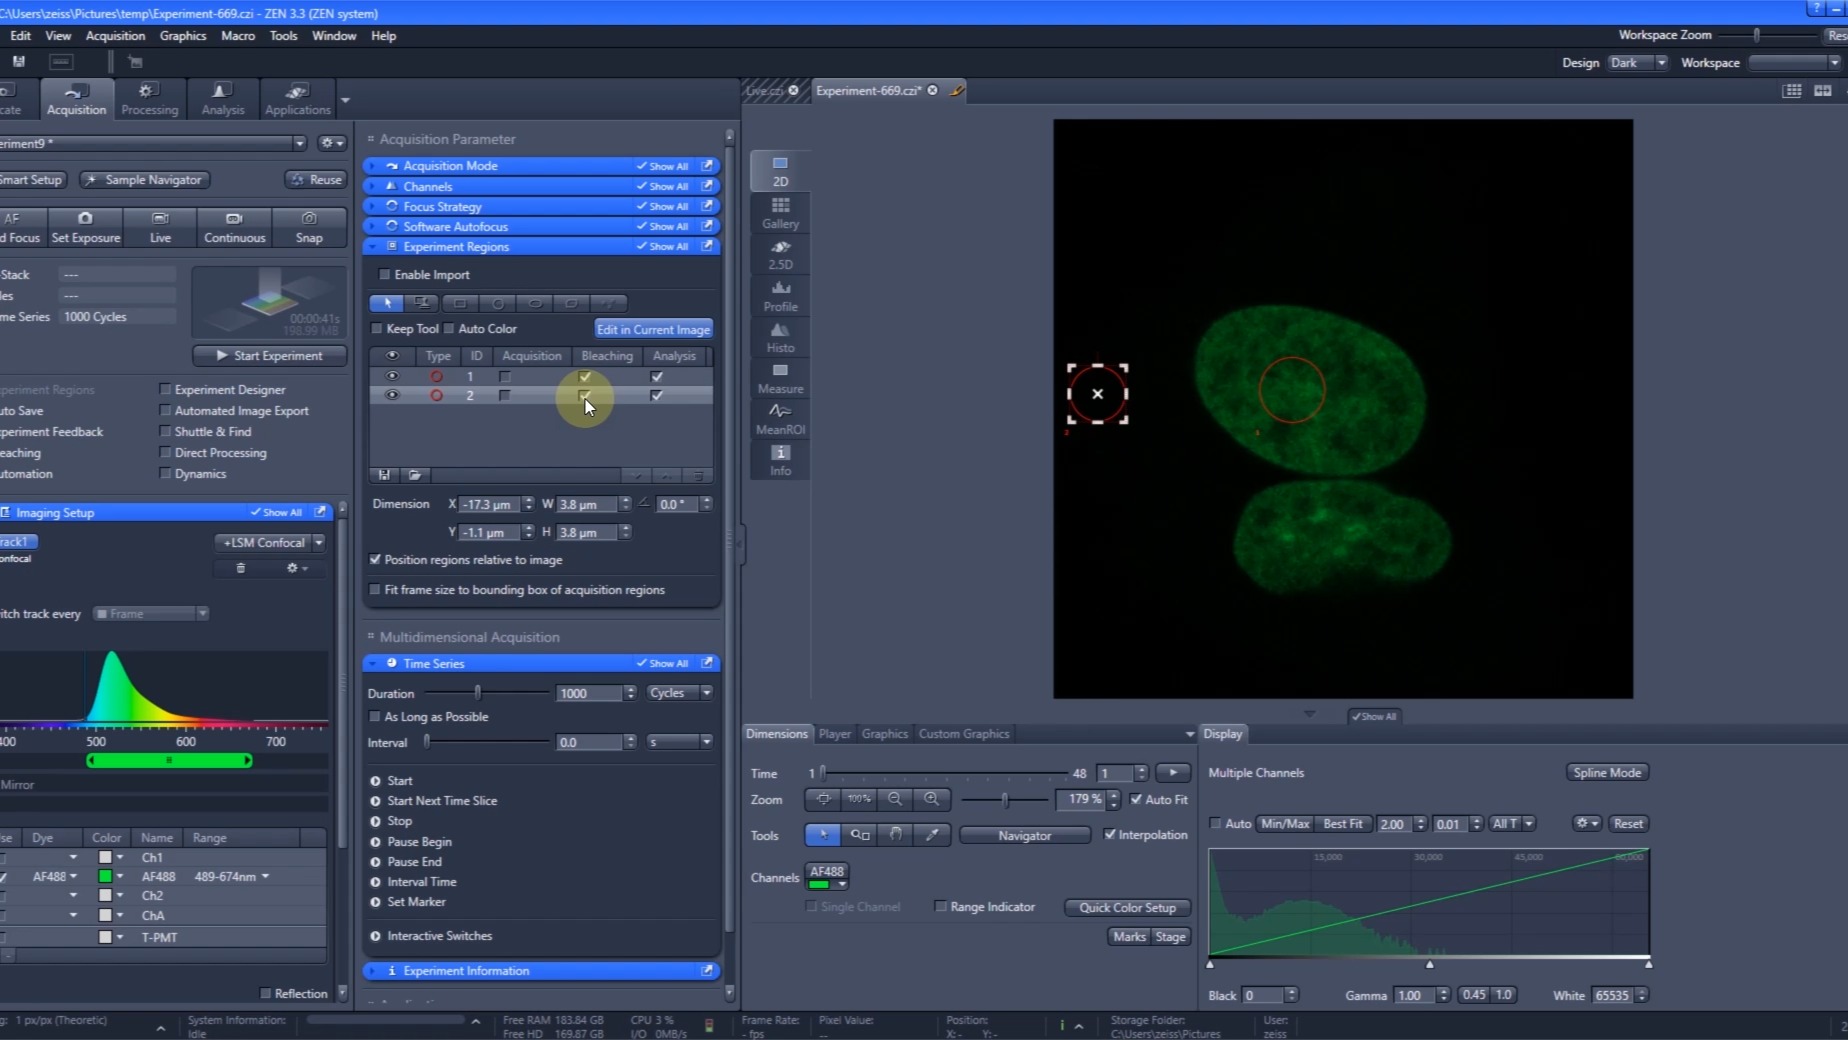Toggle Position regions relative to image
The width and height of the screenshot is (1848, 1040).
(376, 560)
